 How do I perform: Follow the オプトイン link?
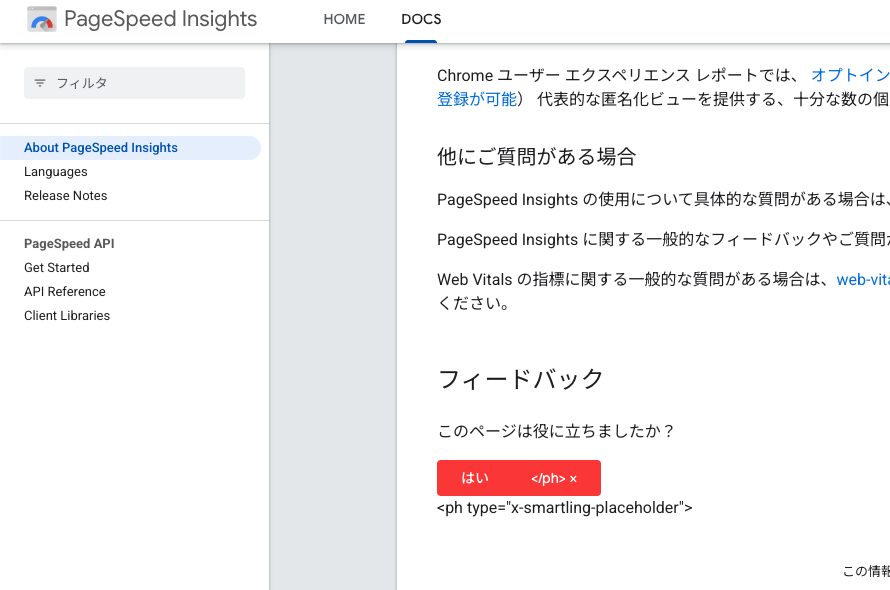[850, 75]
